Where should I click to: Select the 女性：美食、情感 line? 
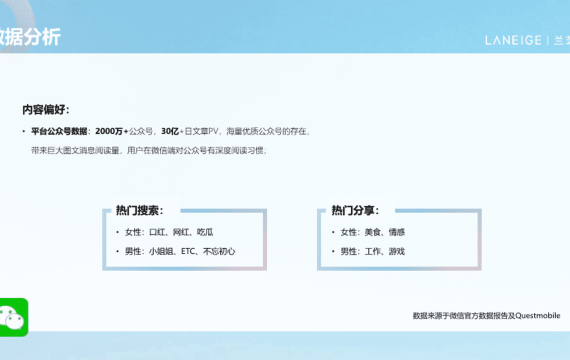click(x=373, y=232)
